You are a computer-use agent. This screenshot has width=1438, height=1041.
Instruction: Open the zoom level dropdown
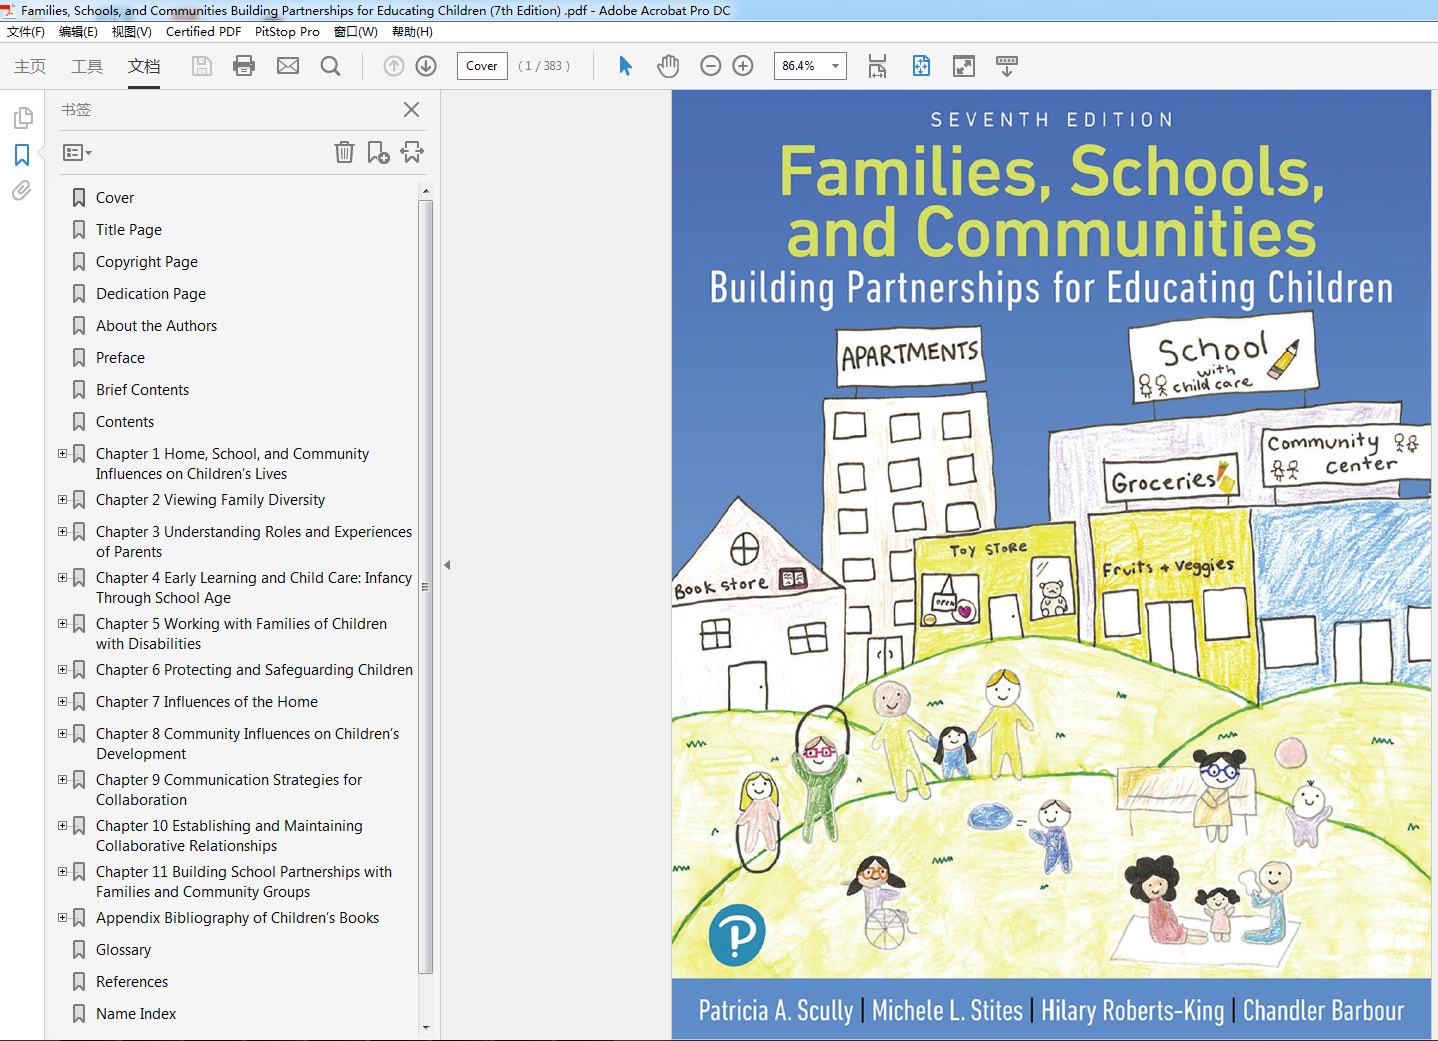point(835,66)
